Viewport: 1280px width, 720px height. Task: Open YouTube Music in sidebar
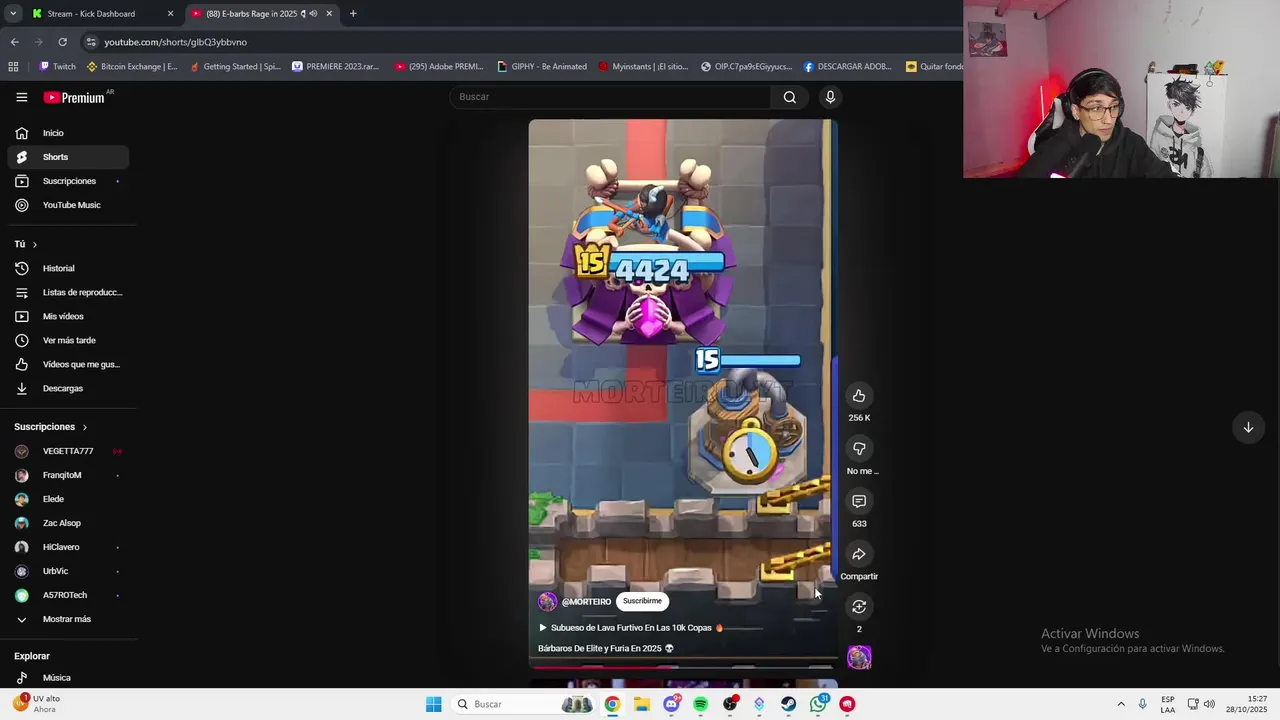tap(68, 205)
